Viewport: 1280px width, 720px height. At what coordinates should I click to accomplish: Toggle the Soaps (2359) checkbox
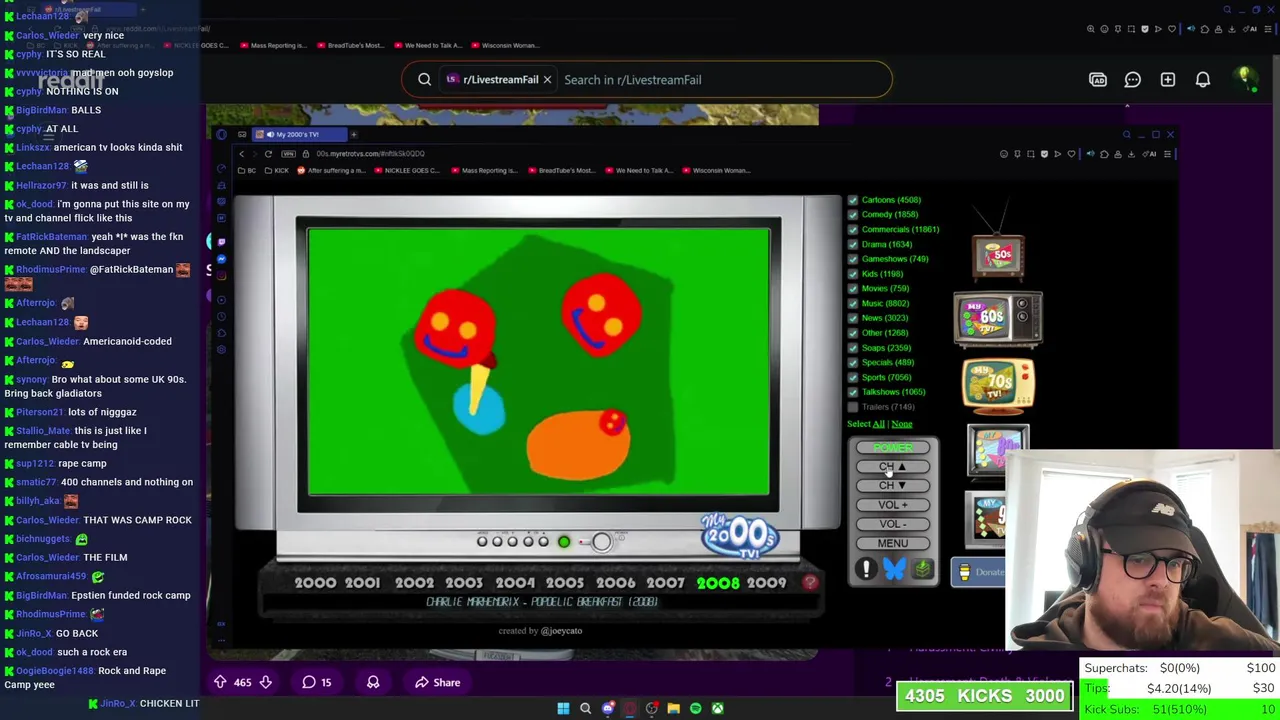point(853,348)
